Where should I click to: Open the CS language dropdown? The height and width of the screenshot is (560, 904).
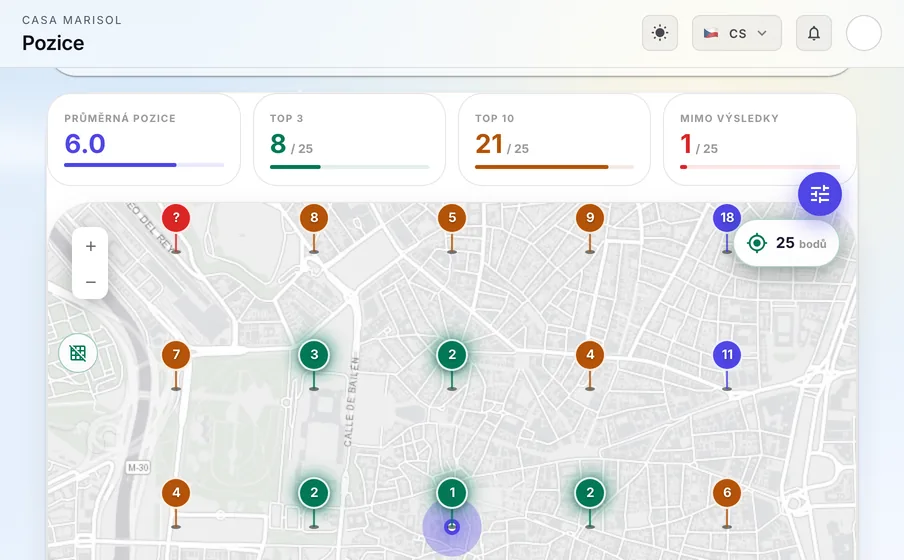tap(737, 33)
